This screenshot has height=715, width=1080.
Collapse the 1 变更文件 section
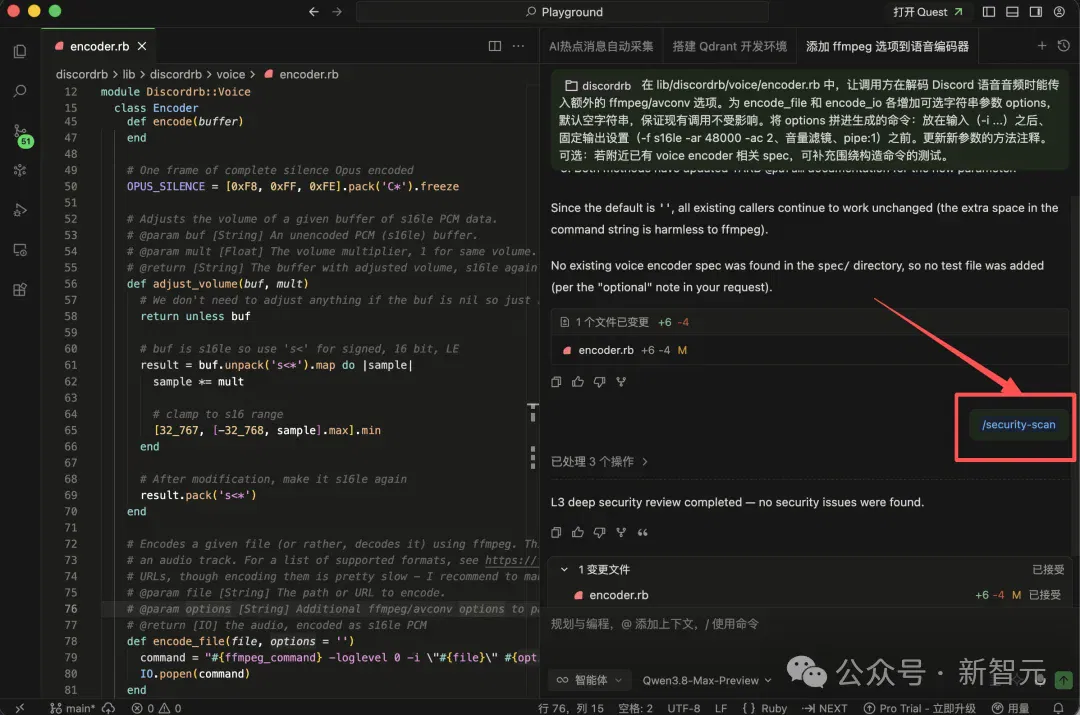(x=564, y=570)
